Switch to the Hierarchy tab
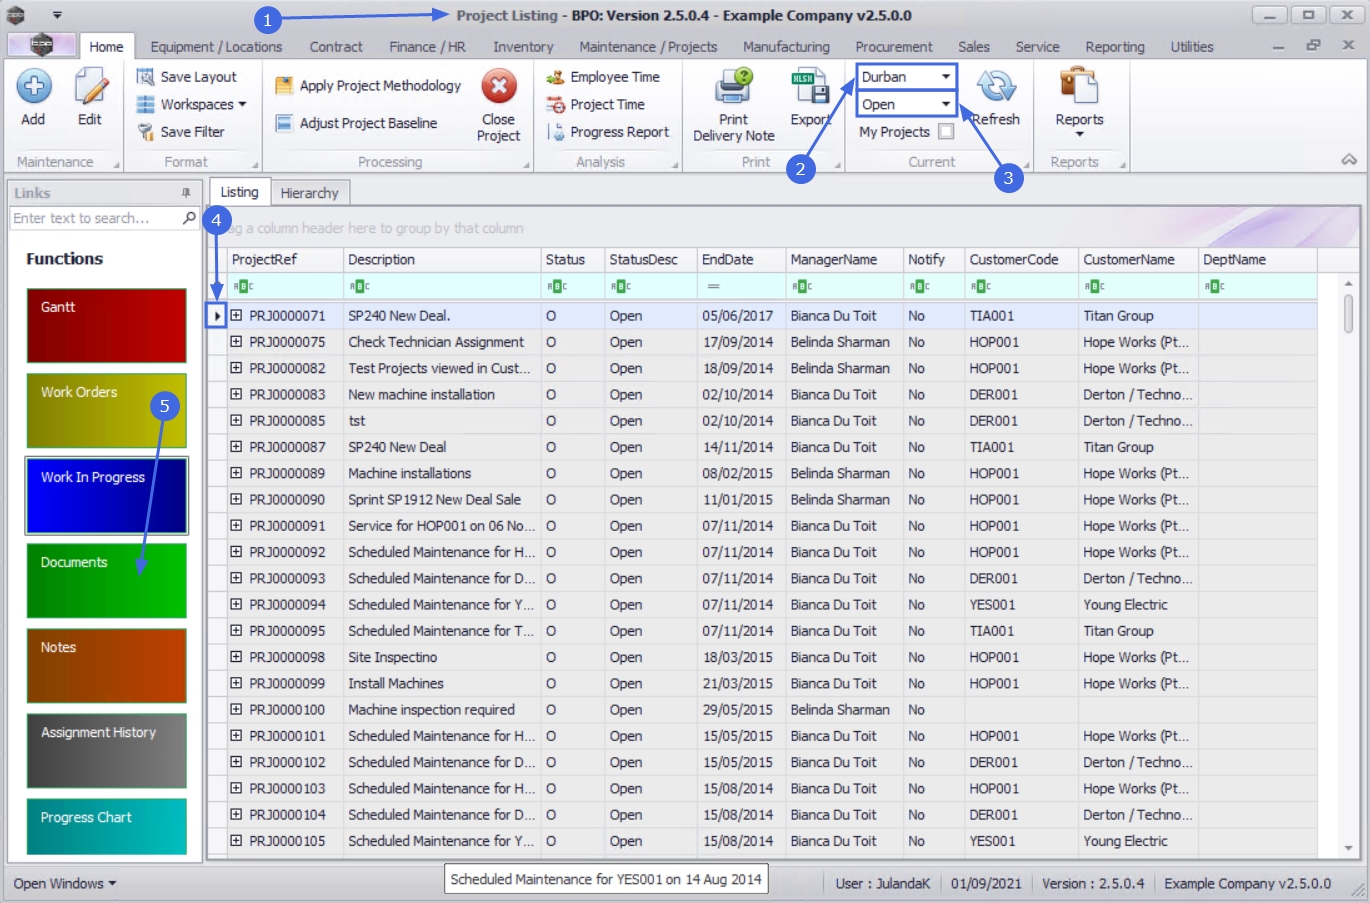 pos(309,193)
